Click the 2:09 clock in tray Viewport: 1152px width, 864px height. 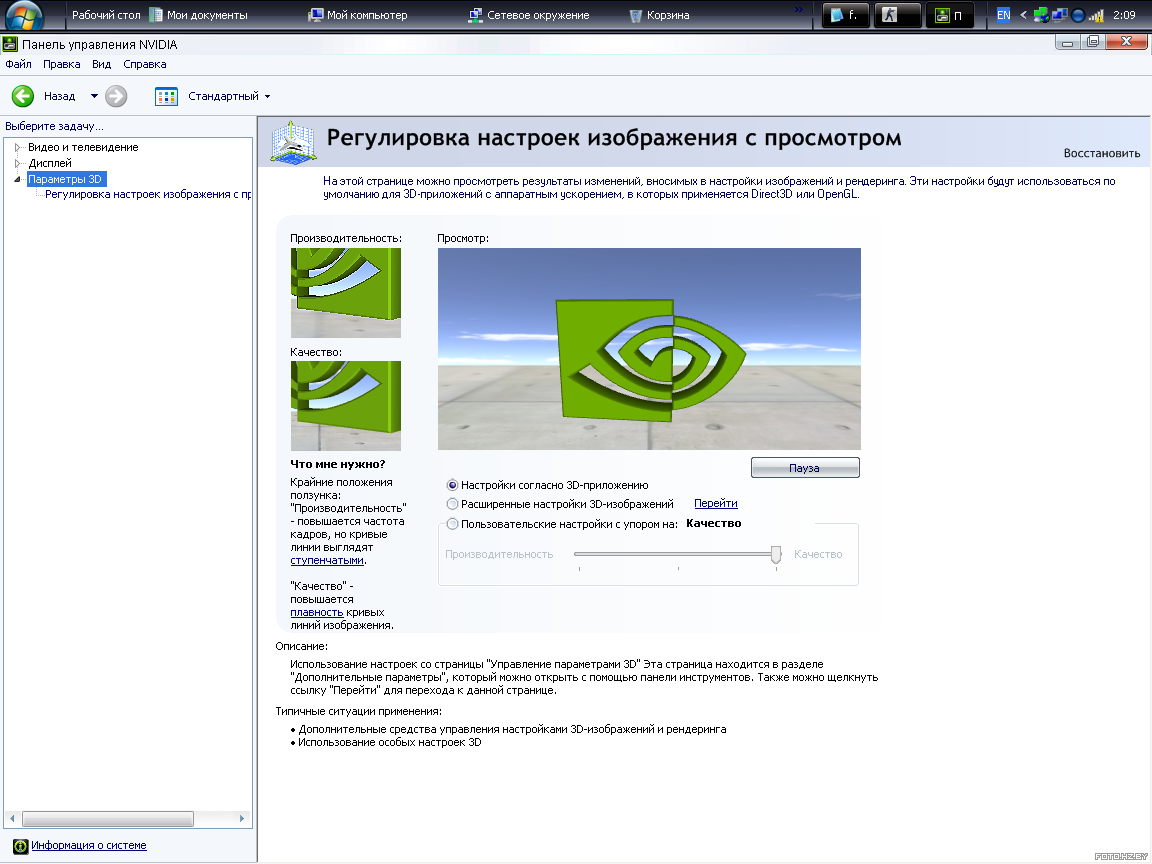click(1124, 15)
